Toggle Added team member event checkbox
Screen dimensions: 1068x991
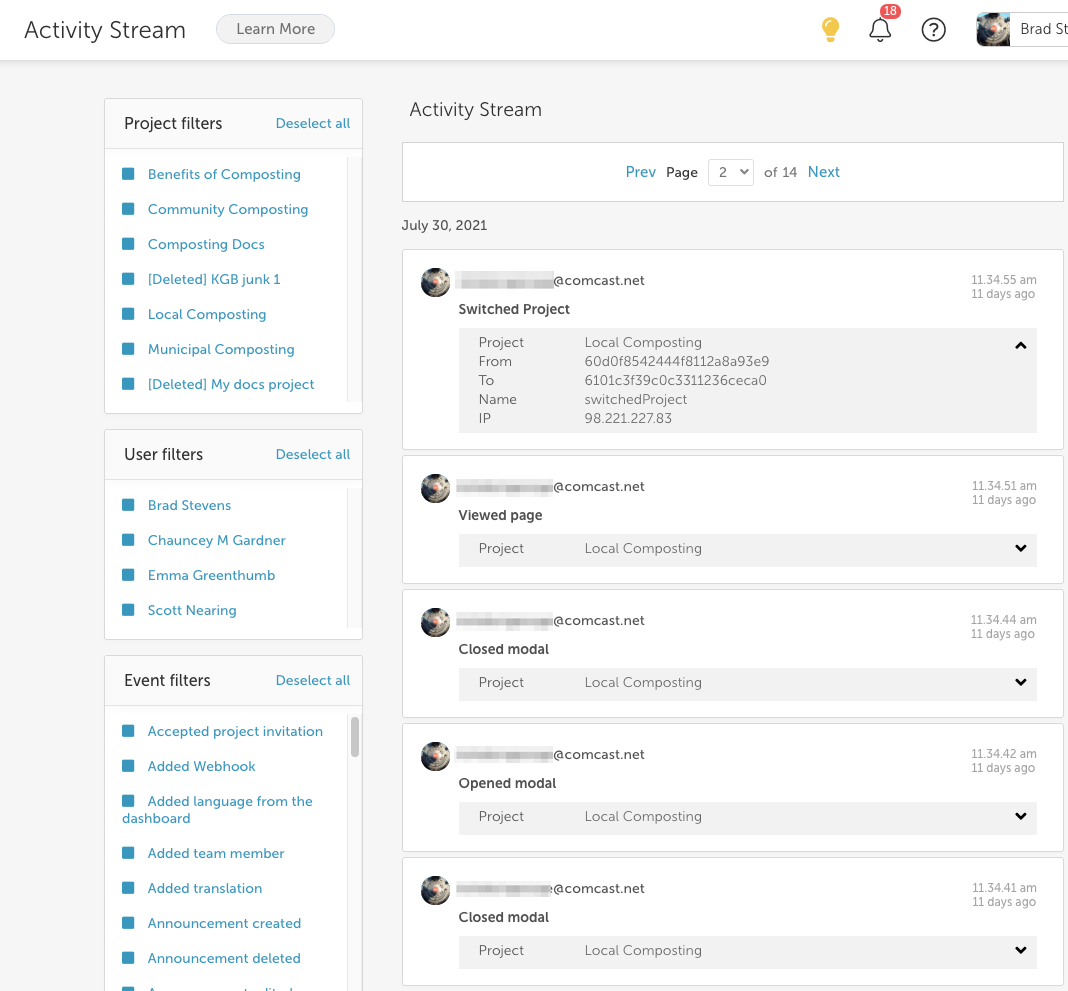[x=128, y=853]
